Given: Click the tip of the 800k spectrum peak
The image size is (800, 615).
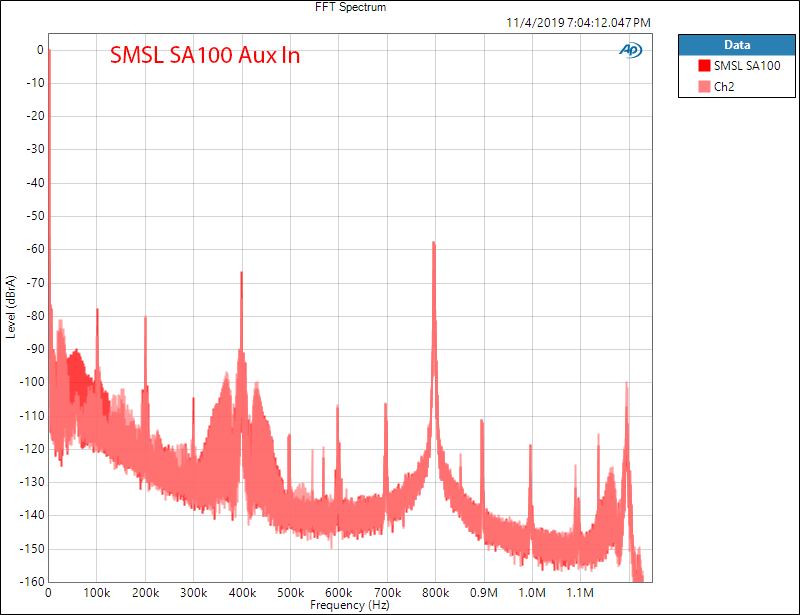Looking at the screenshot, I should (x=434, y=242).
